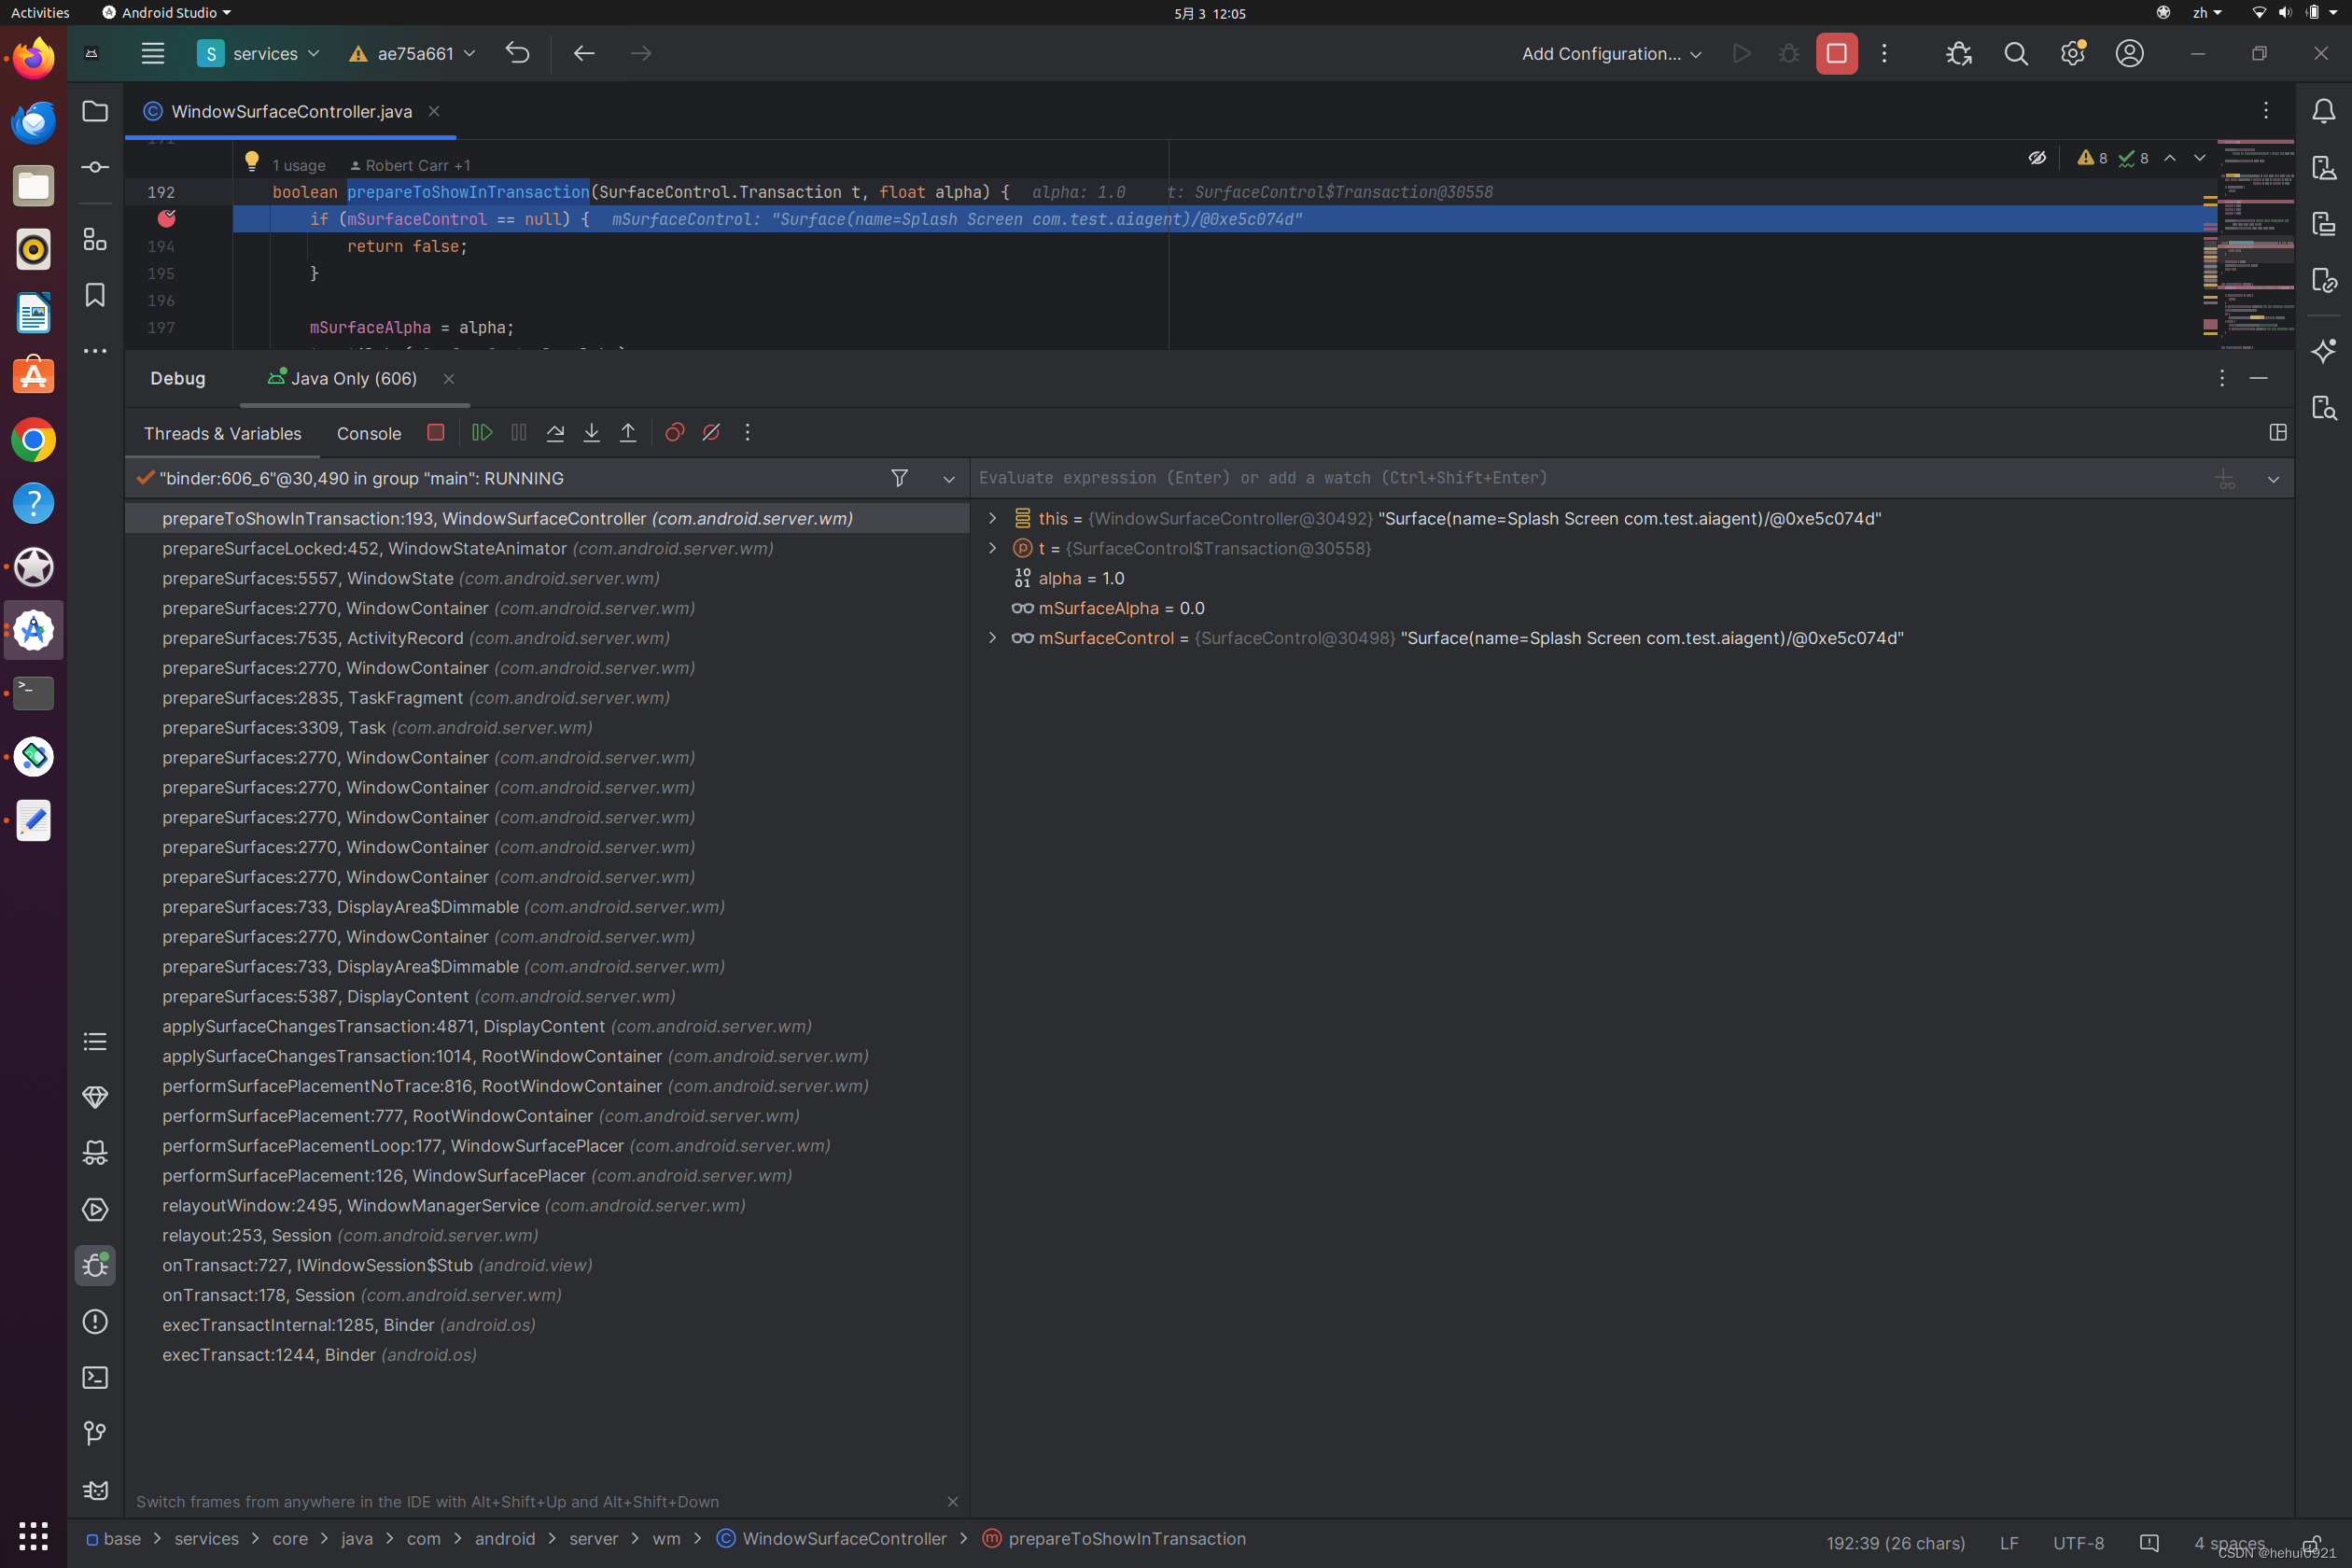Click the '1 usage' inlay link
2352x1568 pixels.
click(299, 166)
